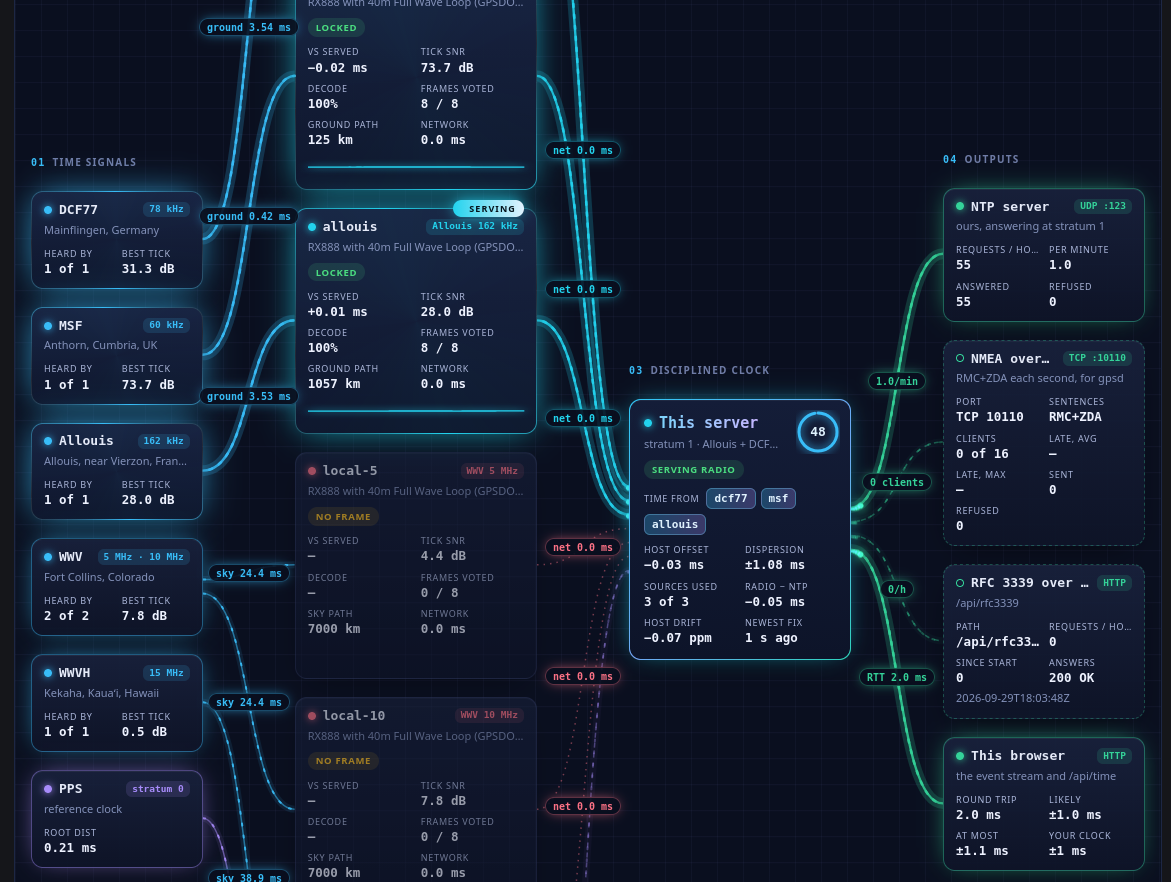Click the PPS root dist value 0.21 ms
1171x882 pixels.
(70, 848)
